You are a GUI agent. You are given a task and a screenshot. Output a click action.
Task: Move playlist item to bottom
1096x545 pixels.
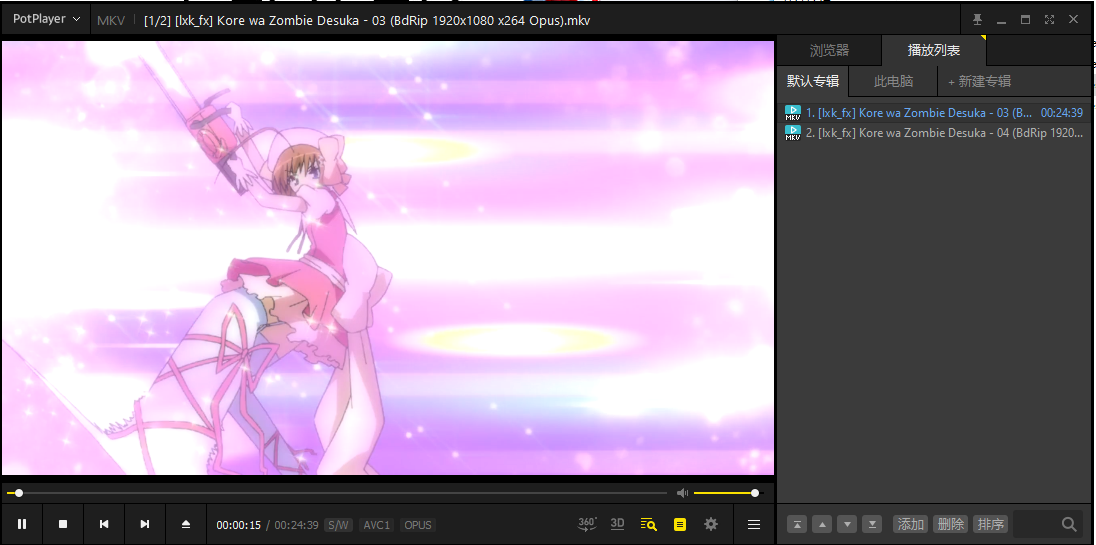tap(872, 524)
